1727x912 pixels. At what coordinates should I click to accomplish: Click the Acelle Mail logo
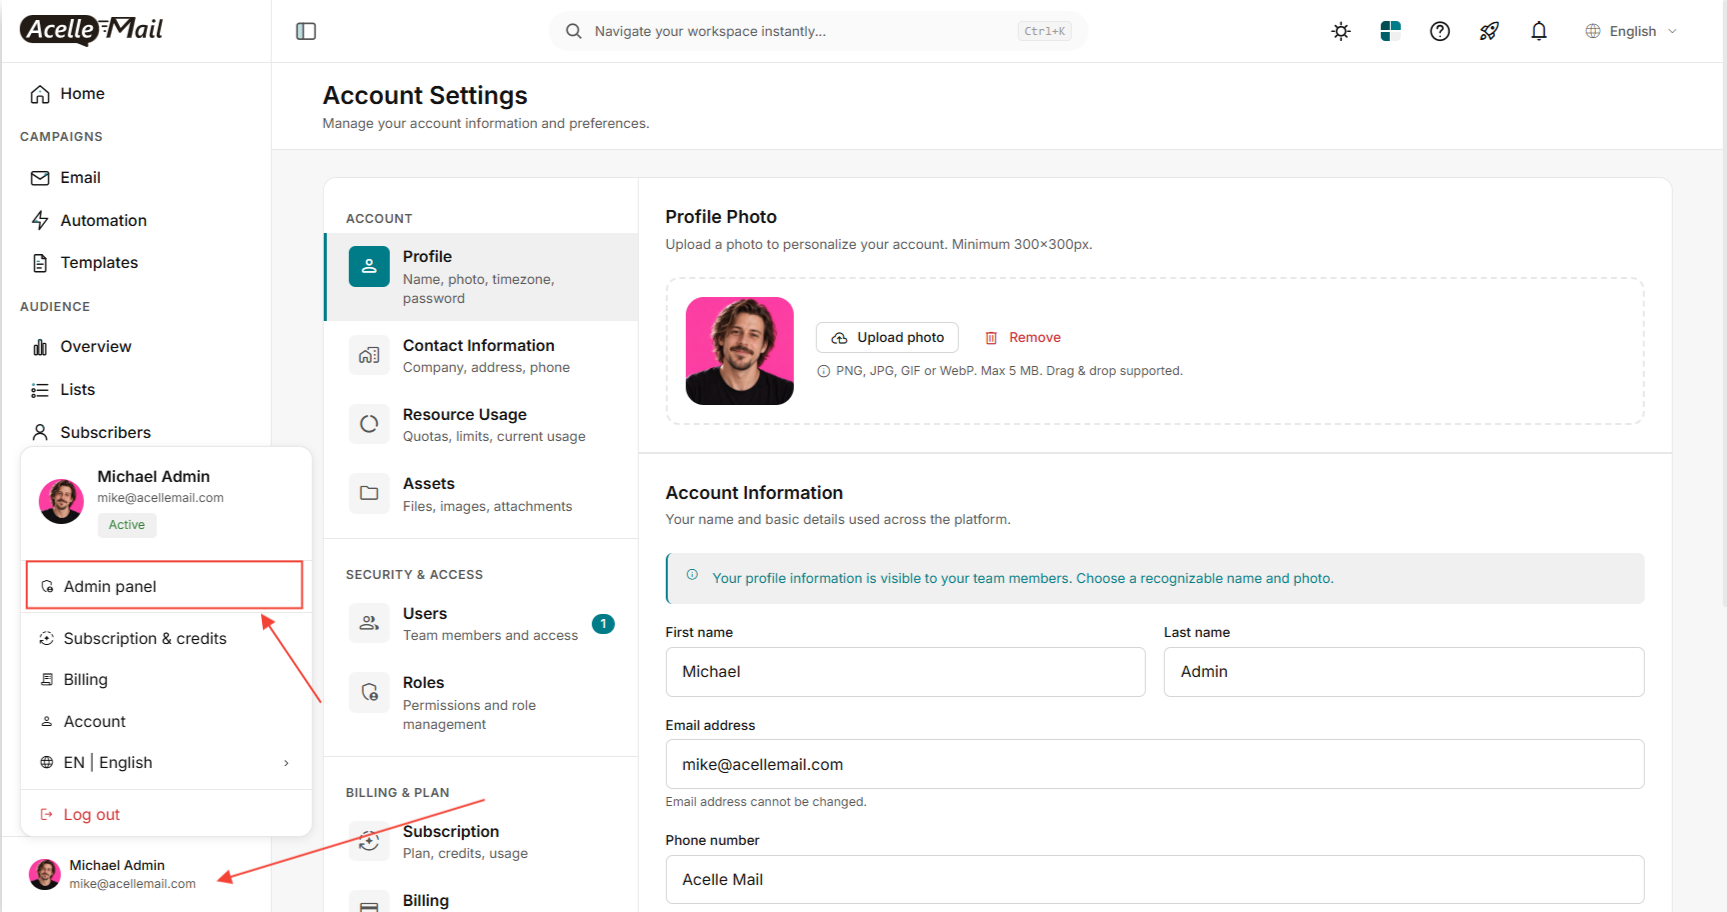92,30
